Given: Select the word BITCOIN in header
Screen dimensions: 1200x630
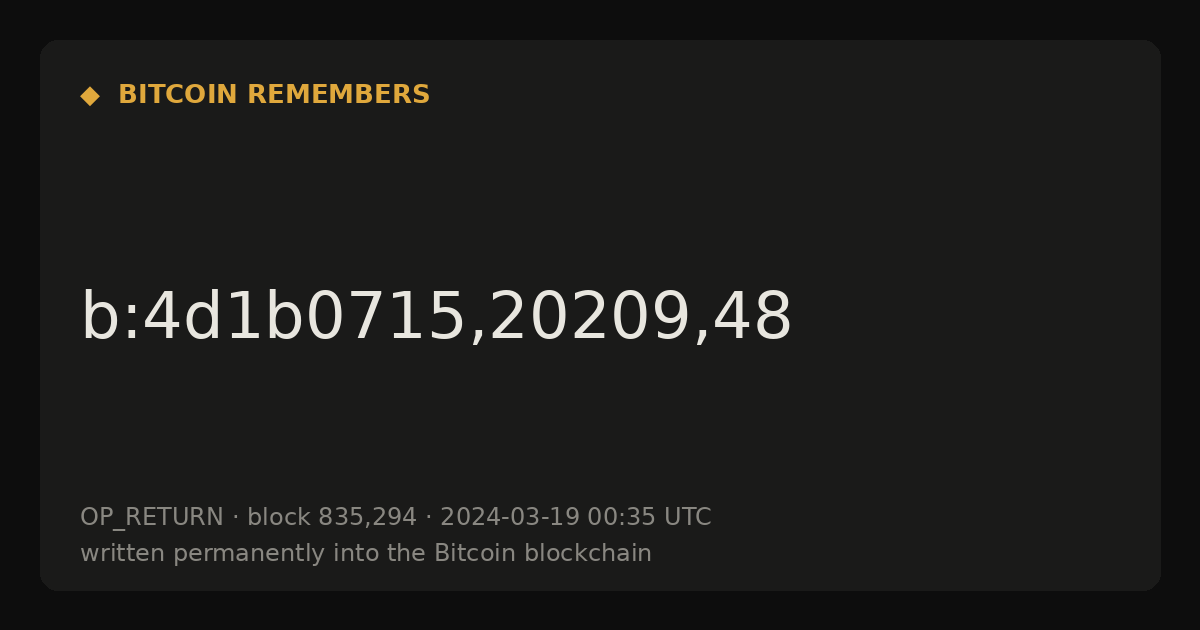Looking at the screenshot, I should coord(179,95).
